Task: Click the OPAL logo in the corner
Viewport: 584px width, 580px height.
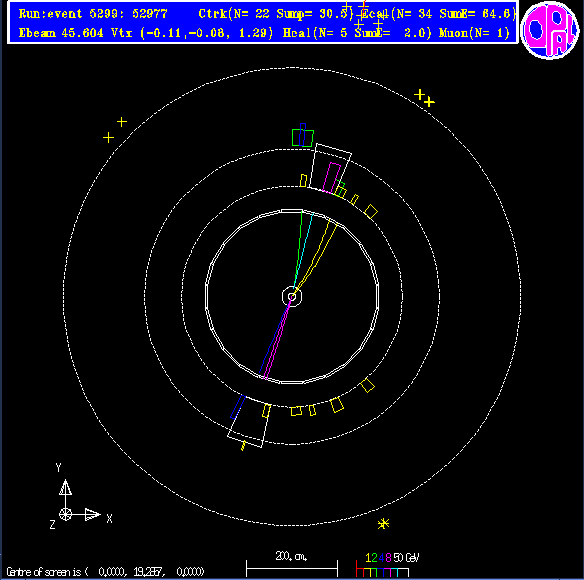Action: coord(550,30)
